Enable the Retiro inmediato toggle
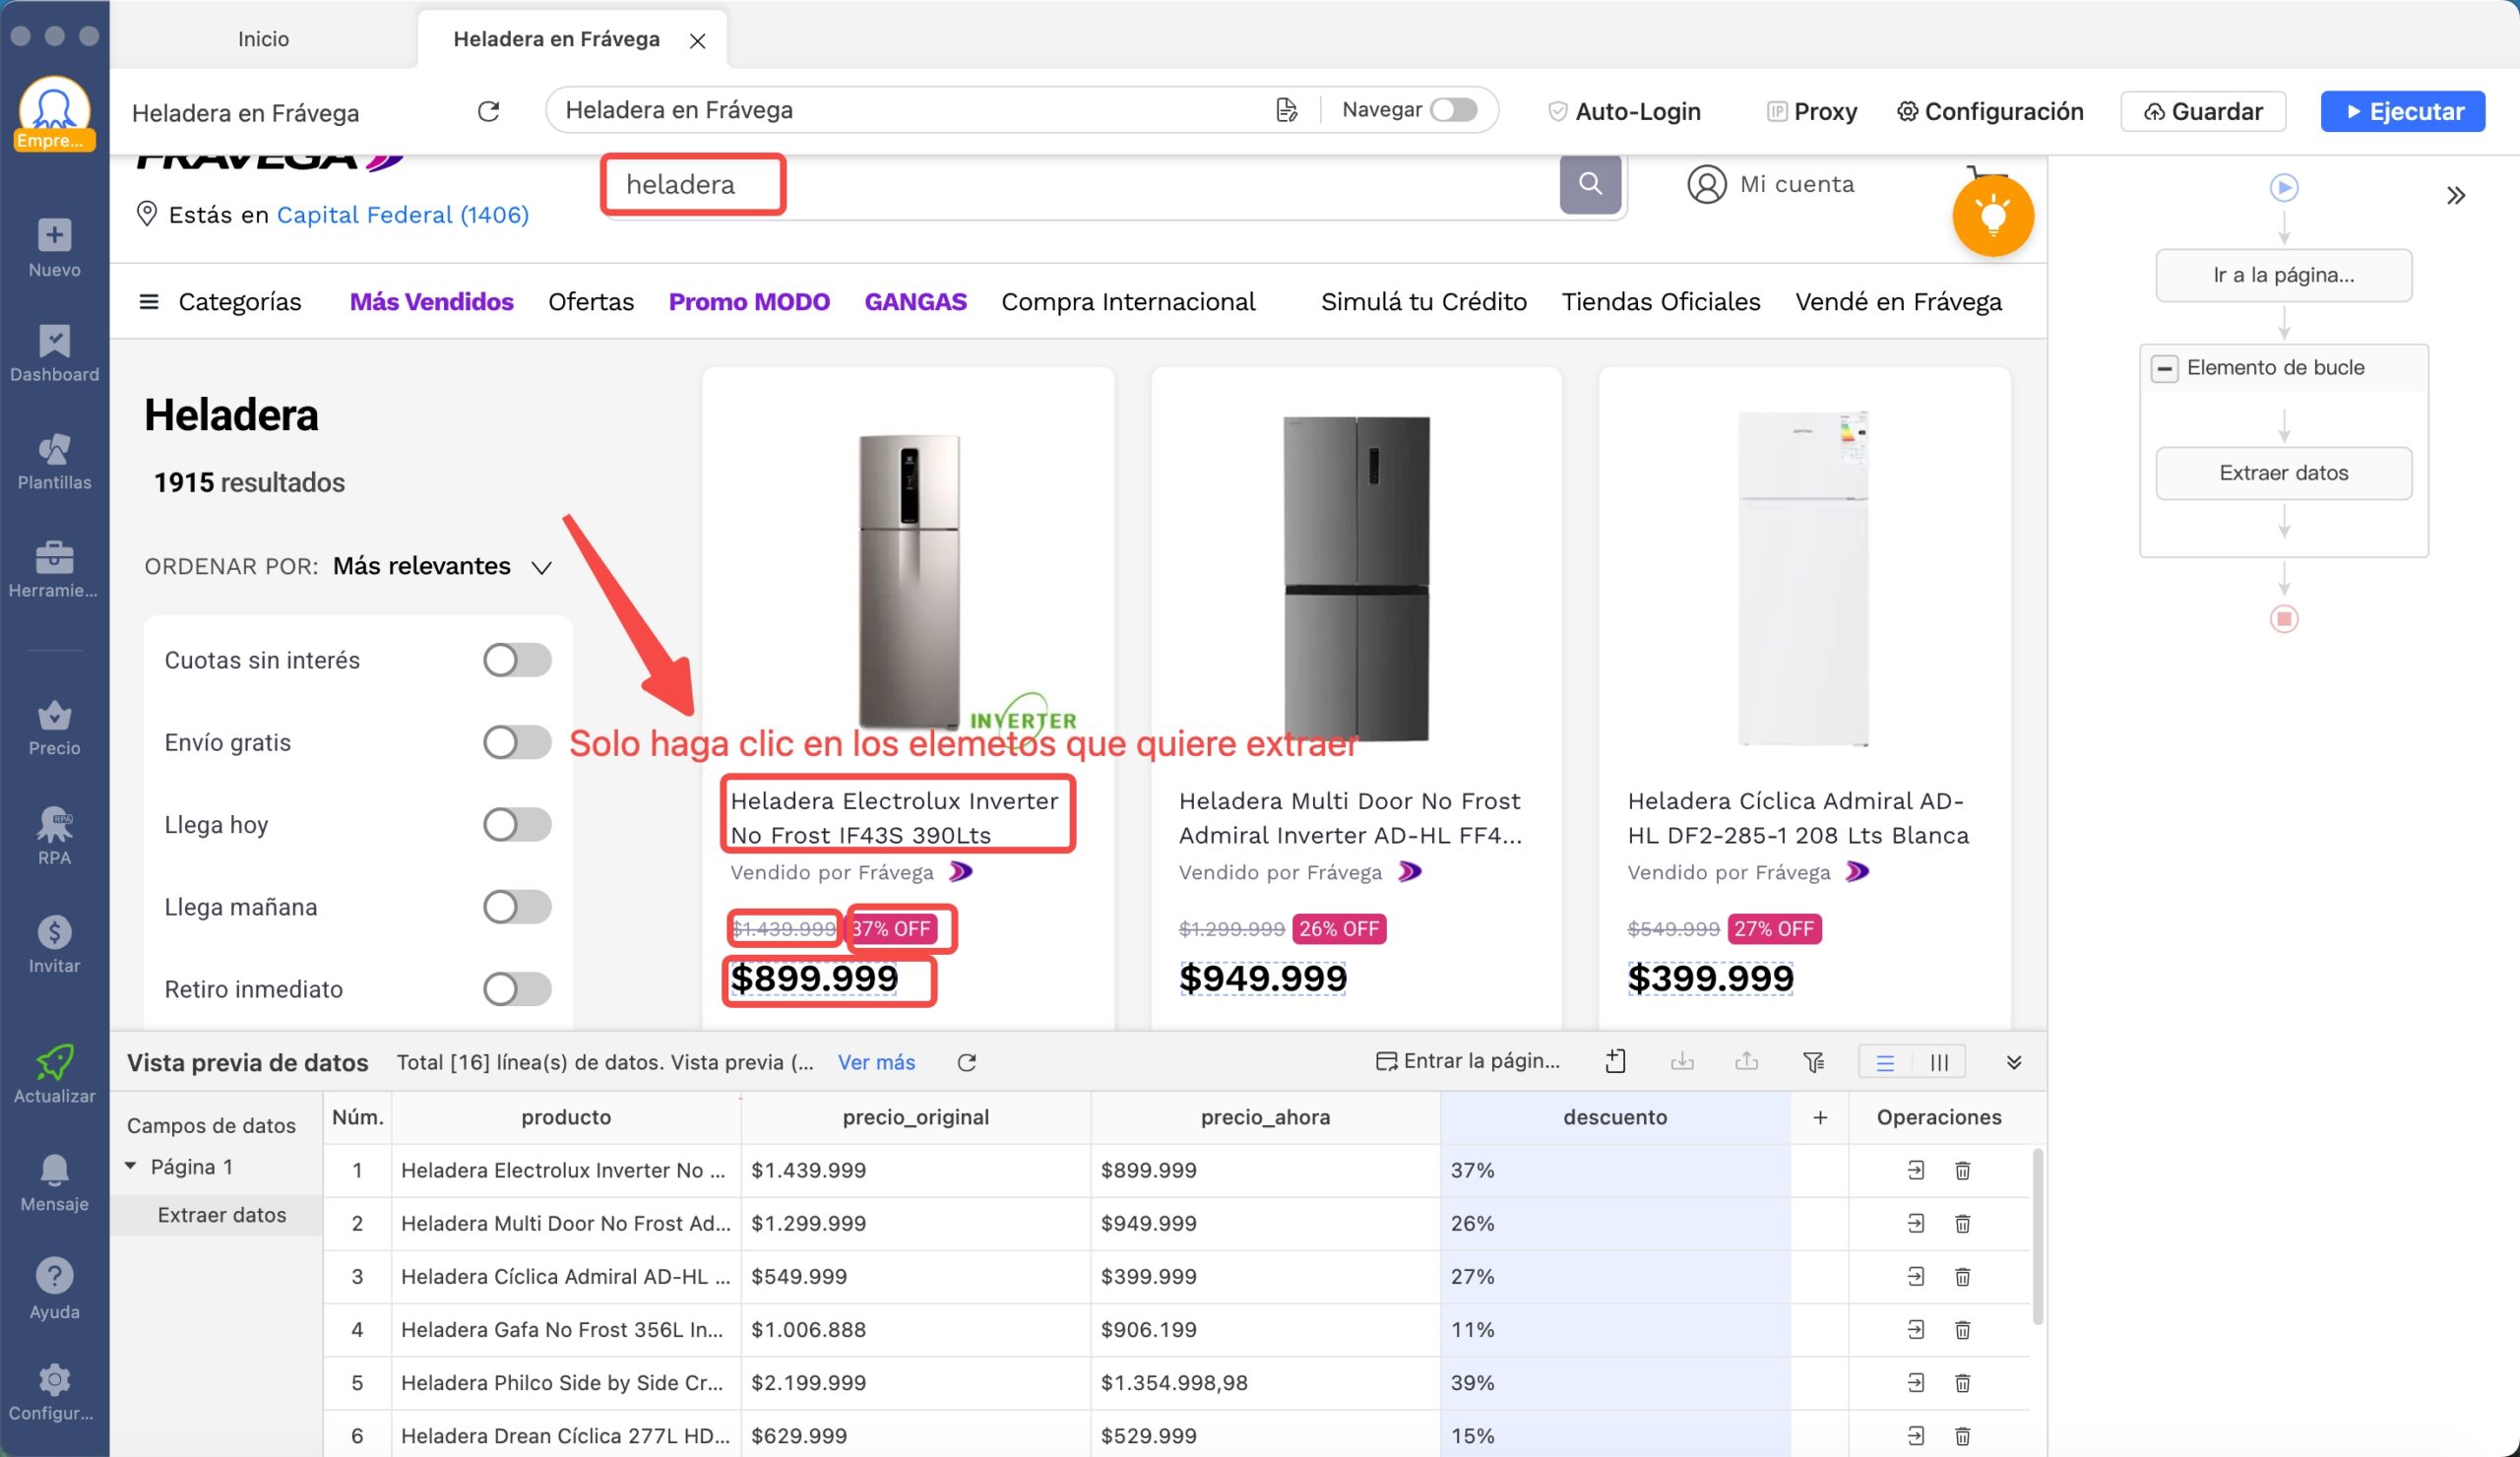2520x1457 pixels. click(516, 989)
